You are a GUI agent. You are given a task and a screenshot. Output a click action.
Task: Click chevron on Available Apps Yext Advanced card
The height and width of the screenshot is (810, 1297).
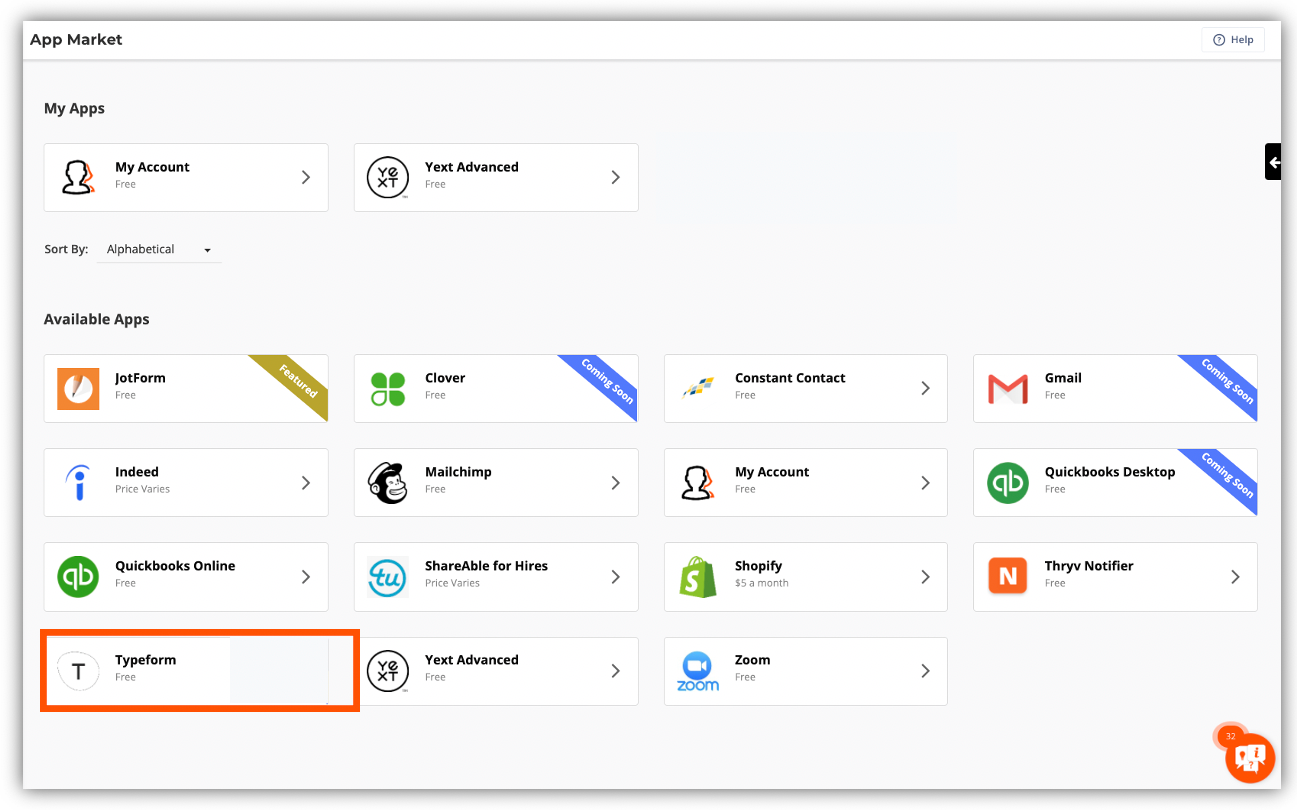click(616, 671)
